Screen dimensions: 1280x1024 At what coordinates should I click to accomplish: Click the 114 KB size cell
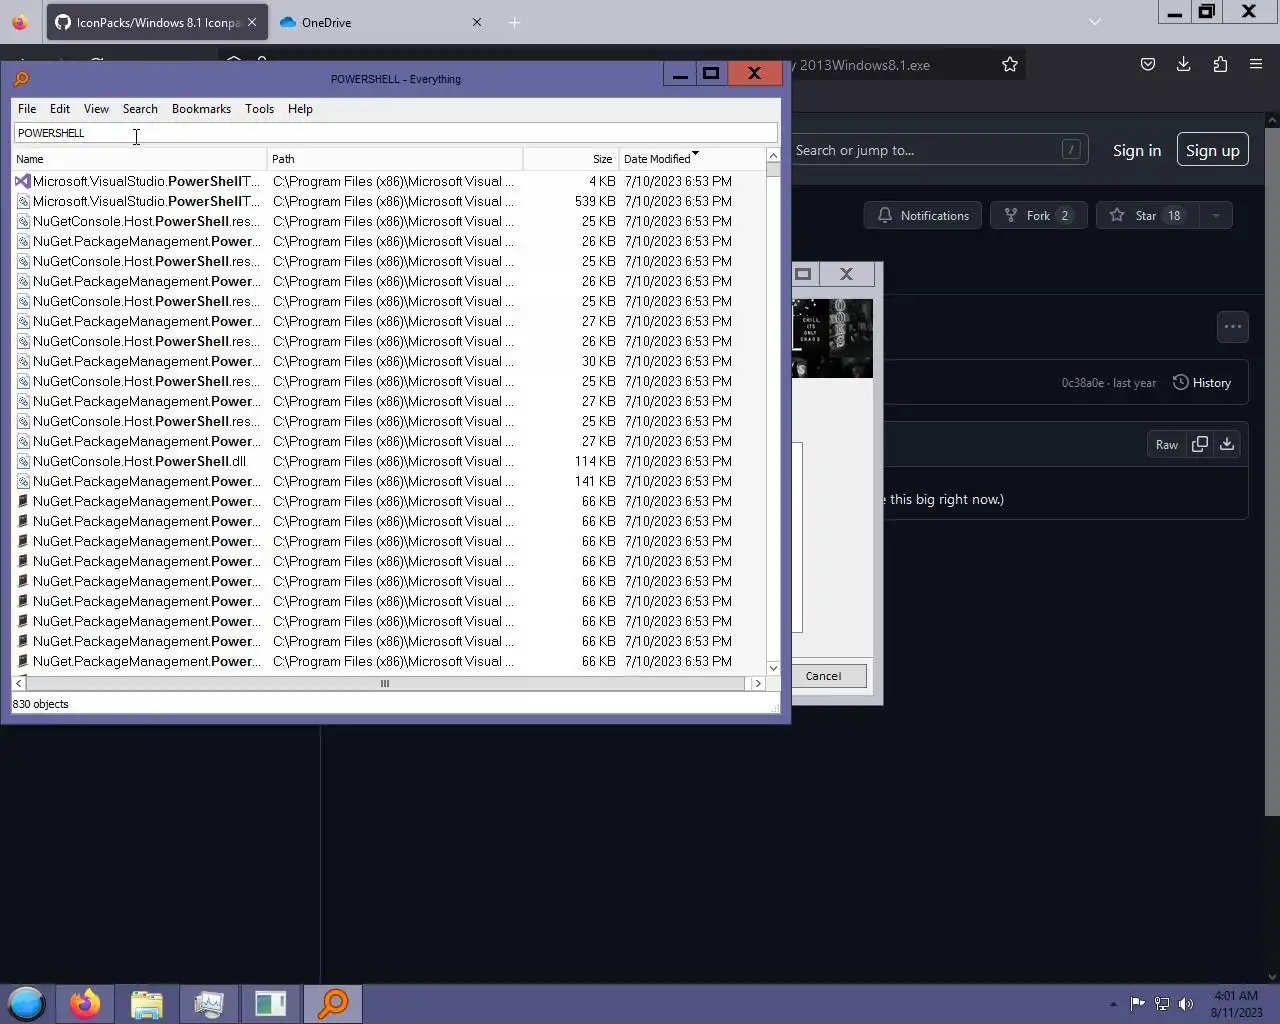point(594,461)
